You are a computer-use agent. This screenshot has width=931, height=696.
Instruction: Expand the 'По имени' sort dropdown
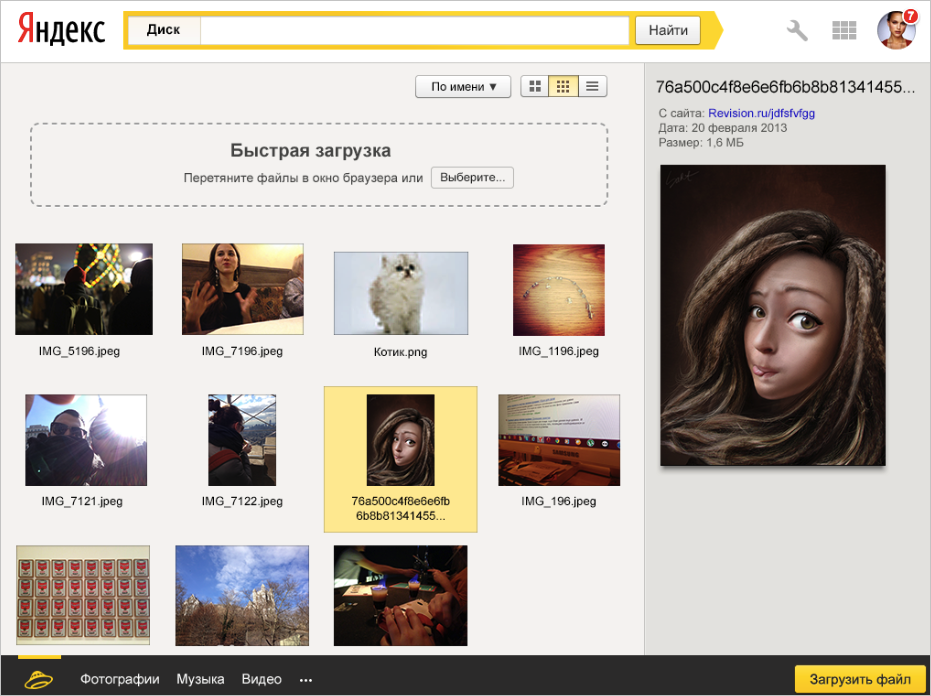(463, 87)
